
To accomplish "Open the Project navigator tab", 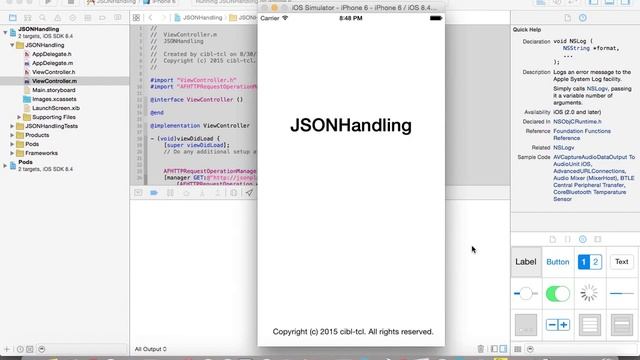I will pyautogui.click(x=13, y=18).
